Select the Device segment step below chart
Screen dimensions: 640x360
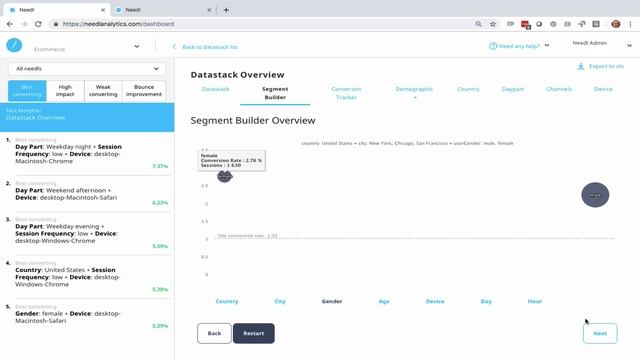pyautogui.click(x=435, y=301)
